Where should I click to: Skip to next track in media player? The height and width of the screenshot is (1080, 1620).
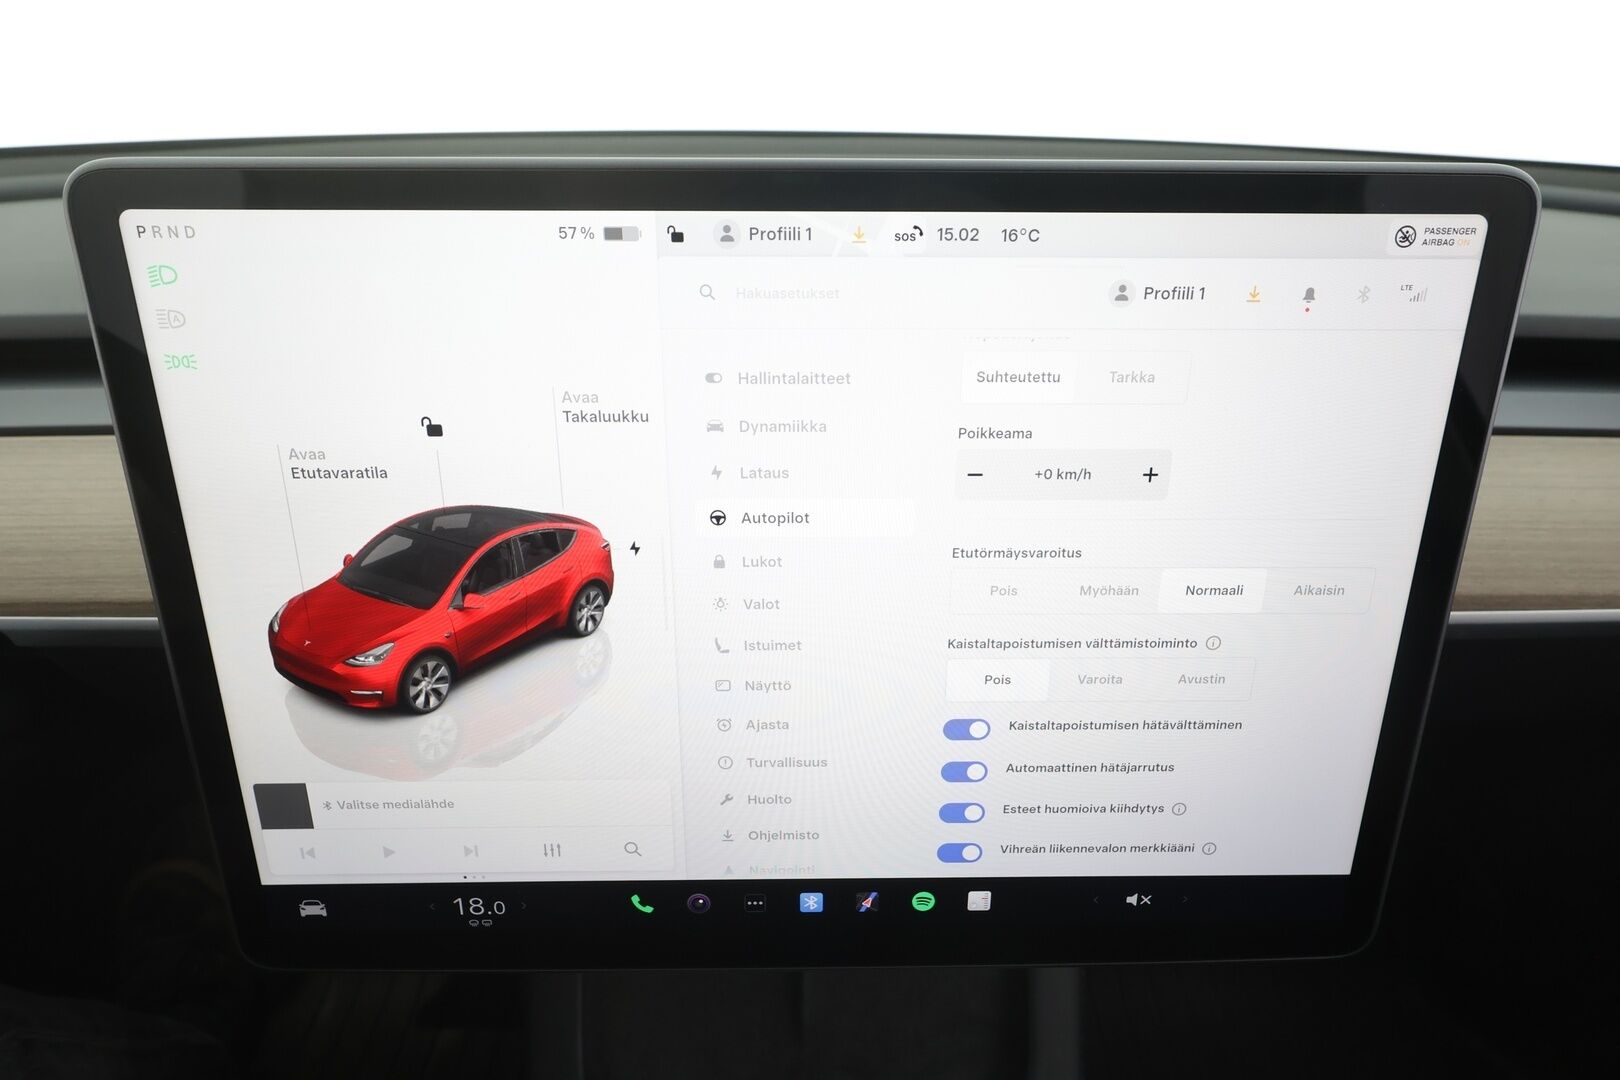470,851
